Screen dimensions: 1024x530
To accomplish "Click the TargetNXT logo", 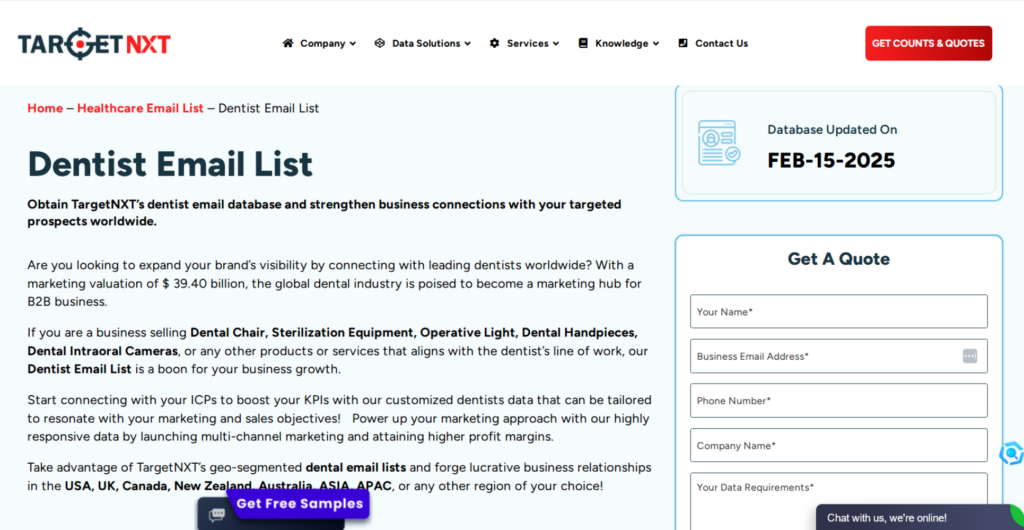I will click(94, 43).
